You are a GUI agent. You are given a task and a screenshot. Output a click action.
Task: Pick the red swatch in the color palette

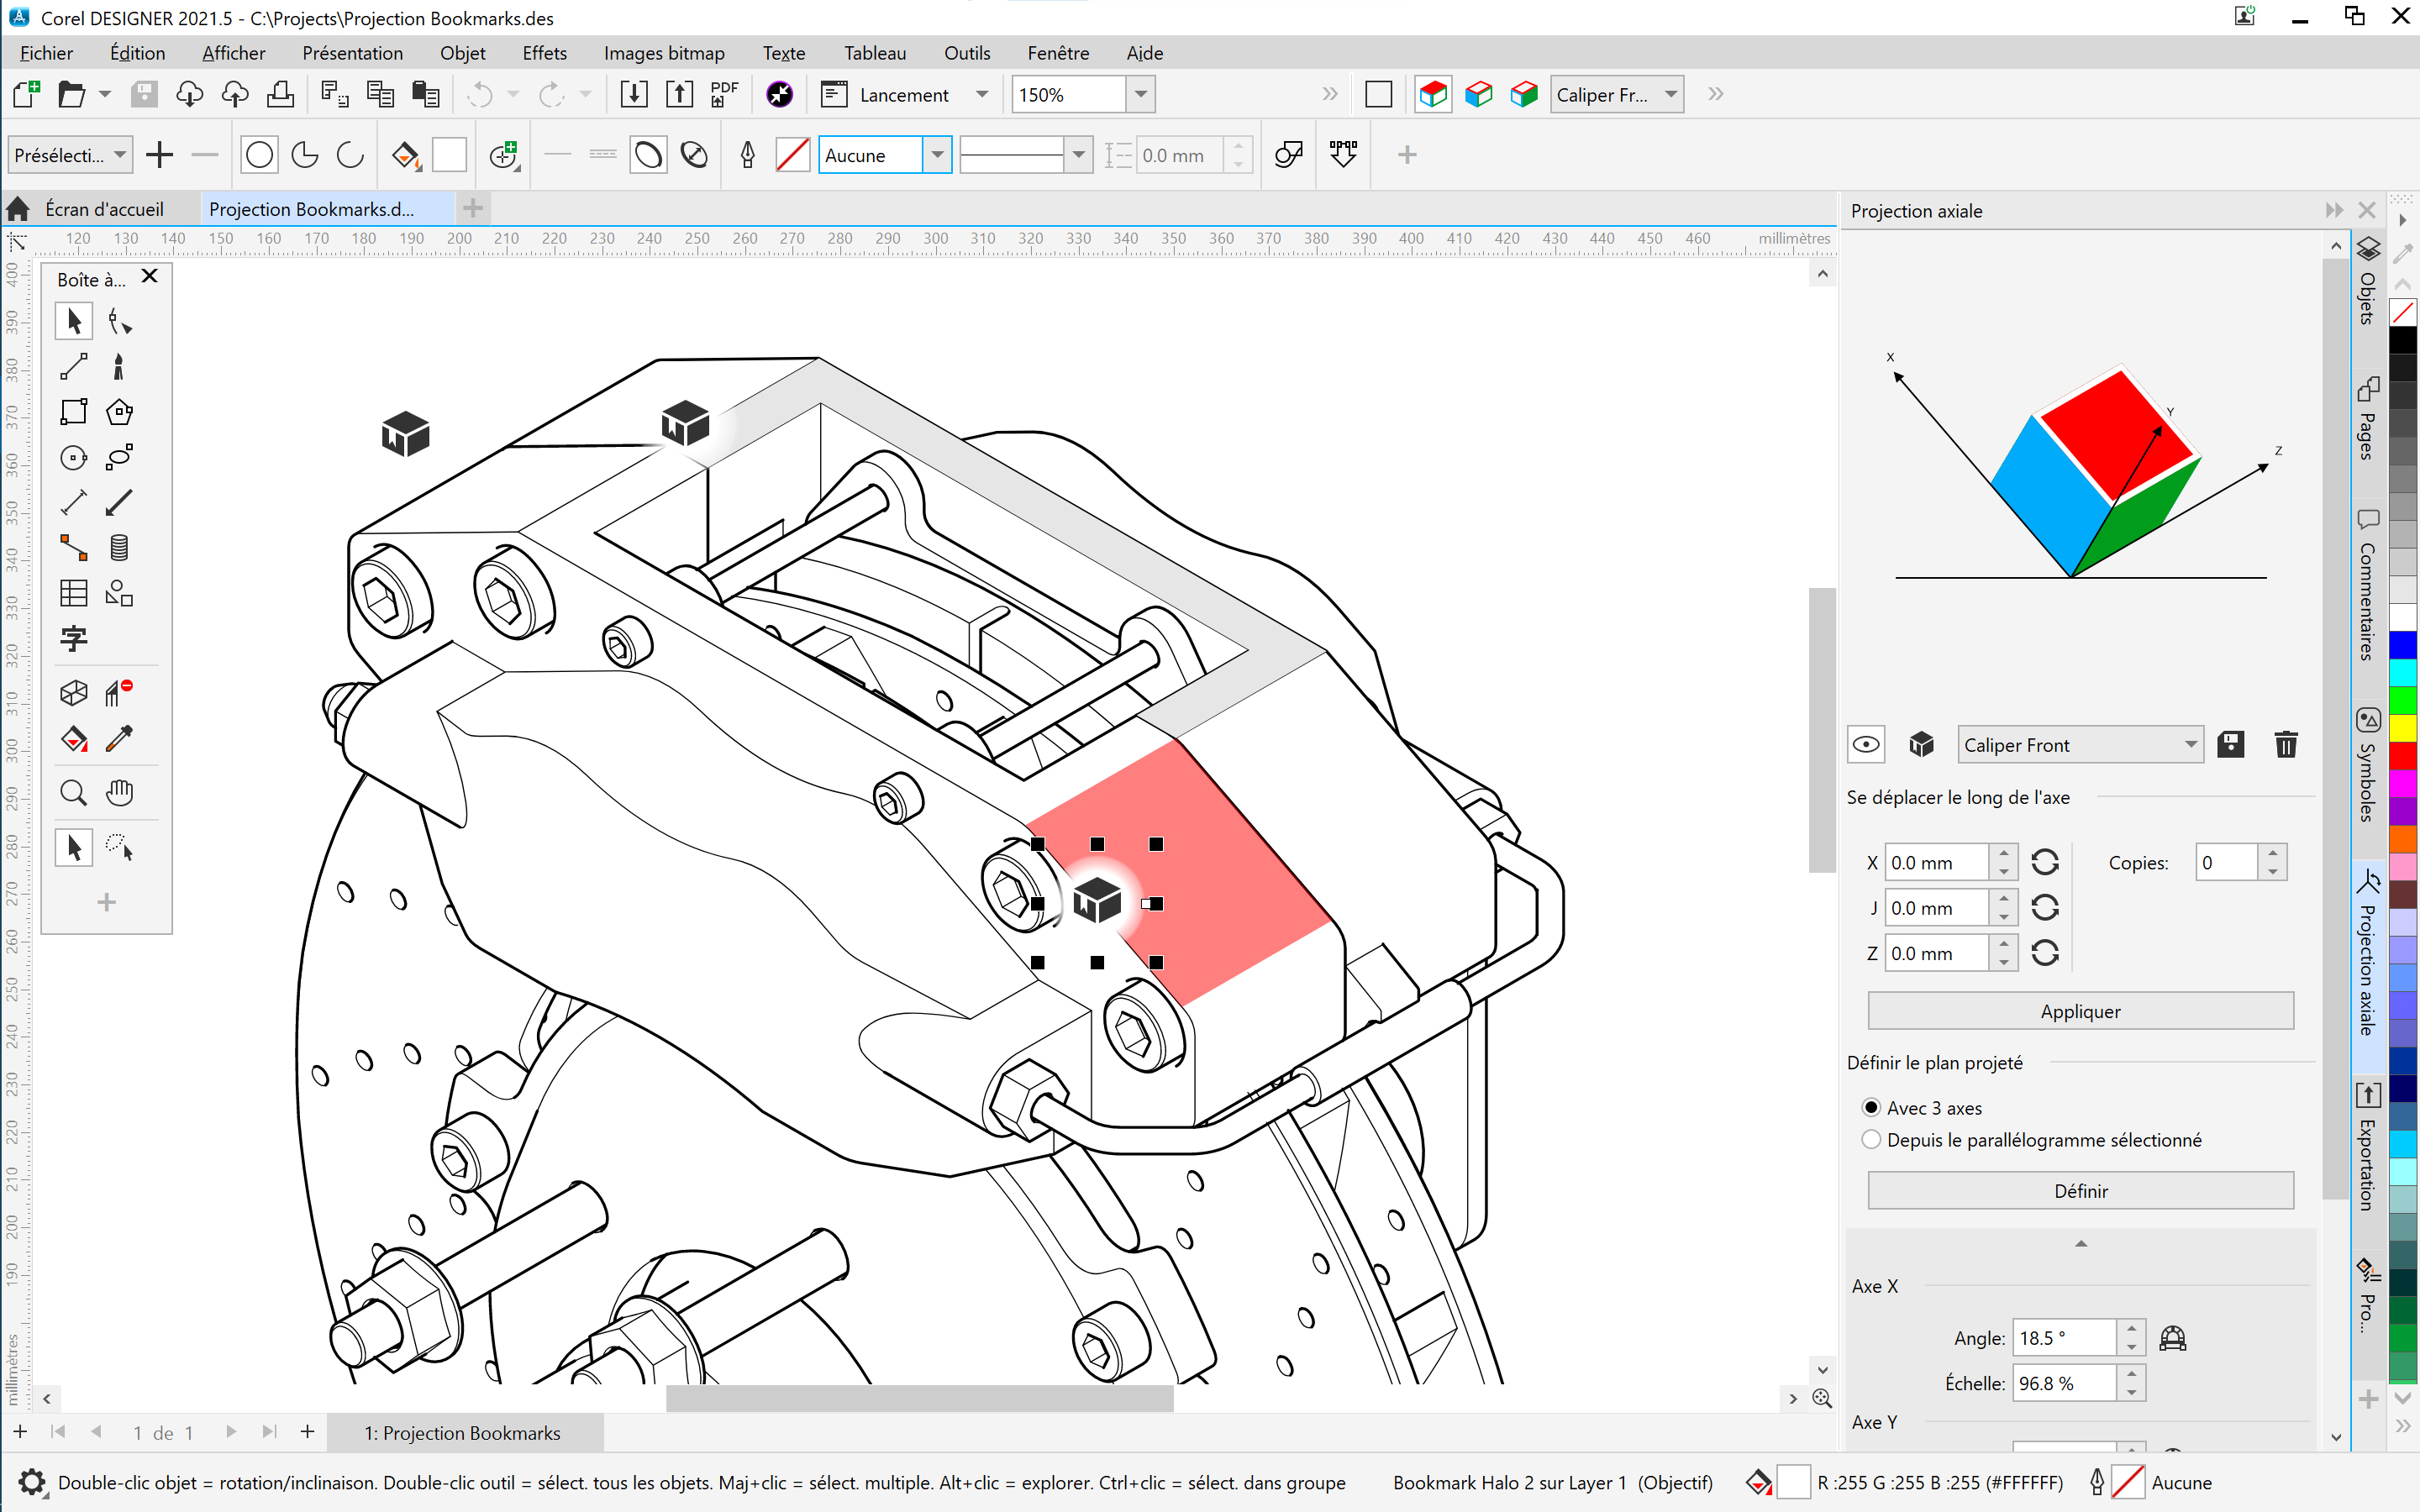2402,755
